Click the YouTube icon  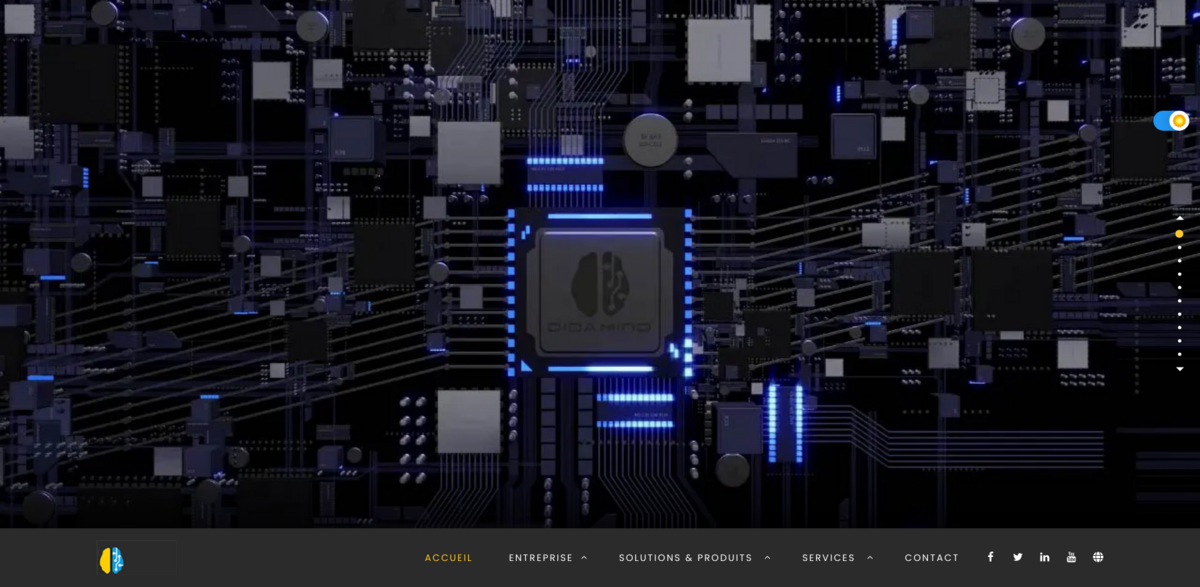(x=1071, y=557)
